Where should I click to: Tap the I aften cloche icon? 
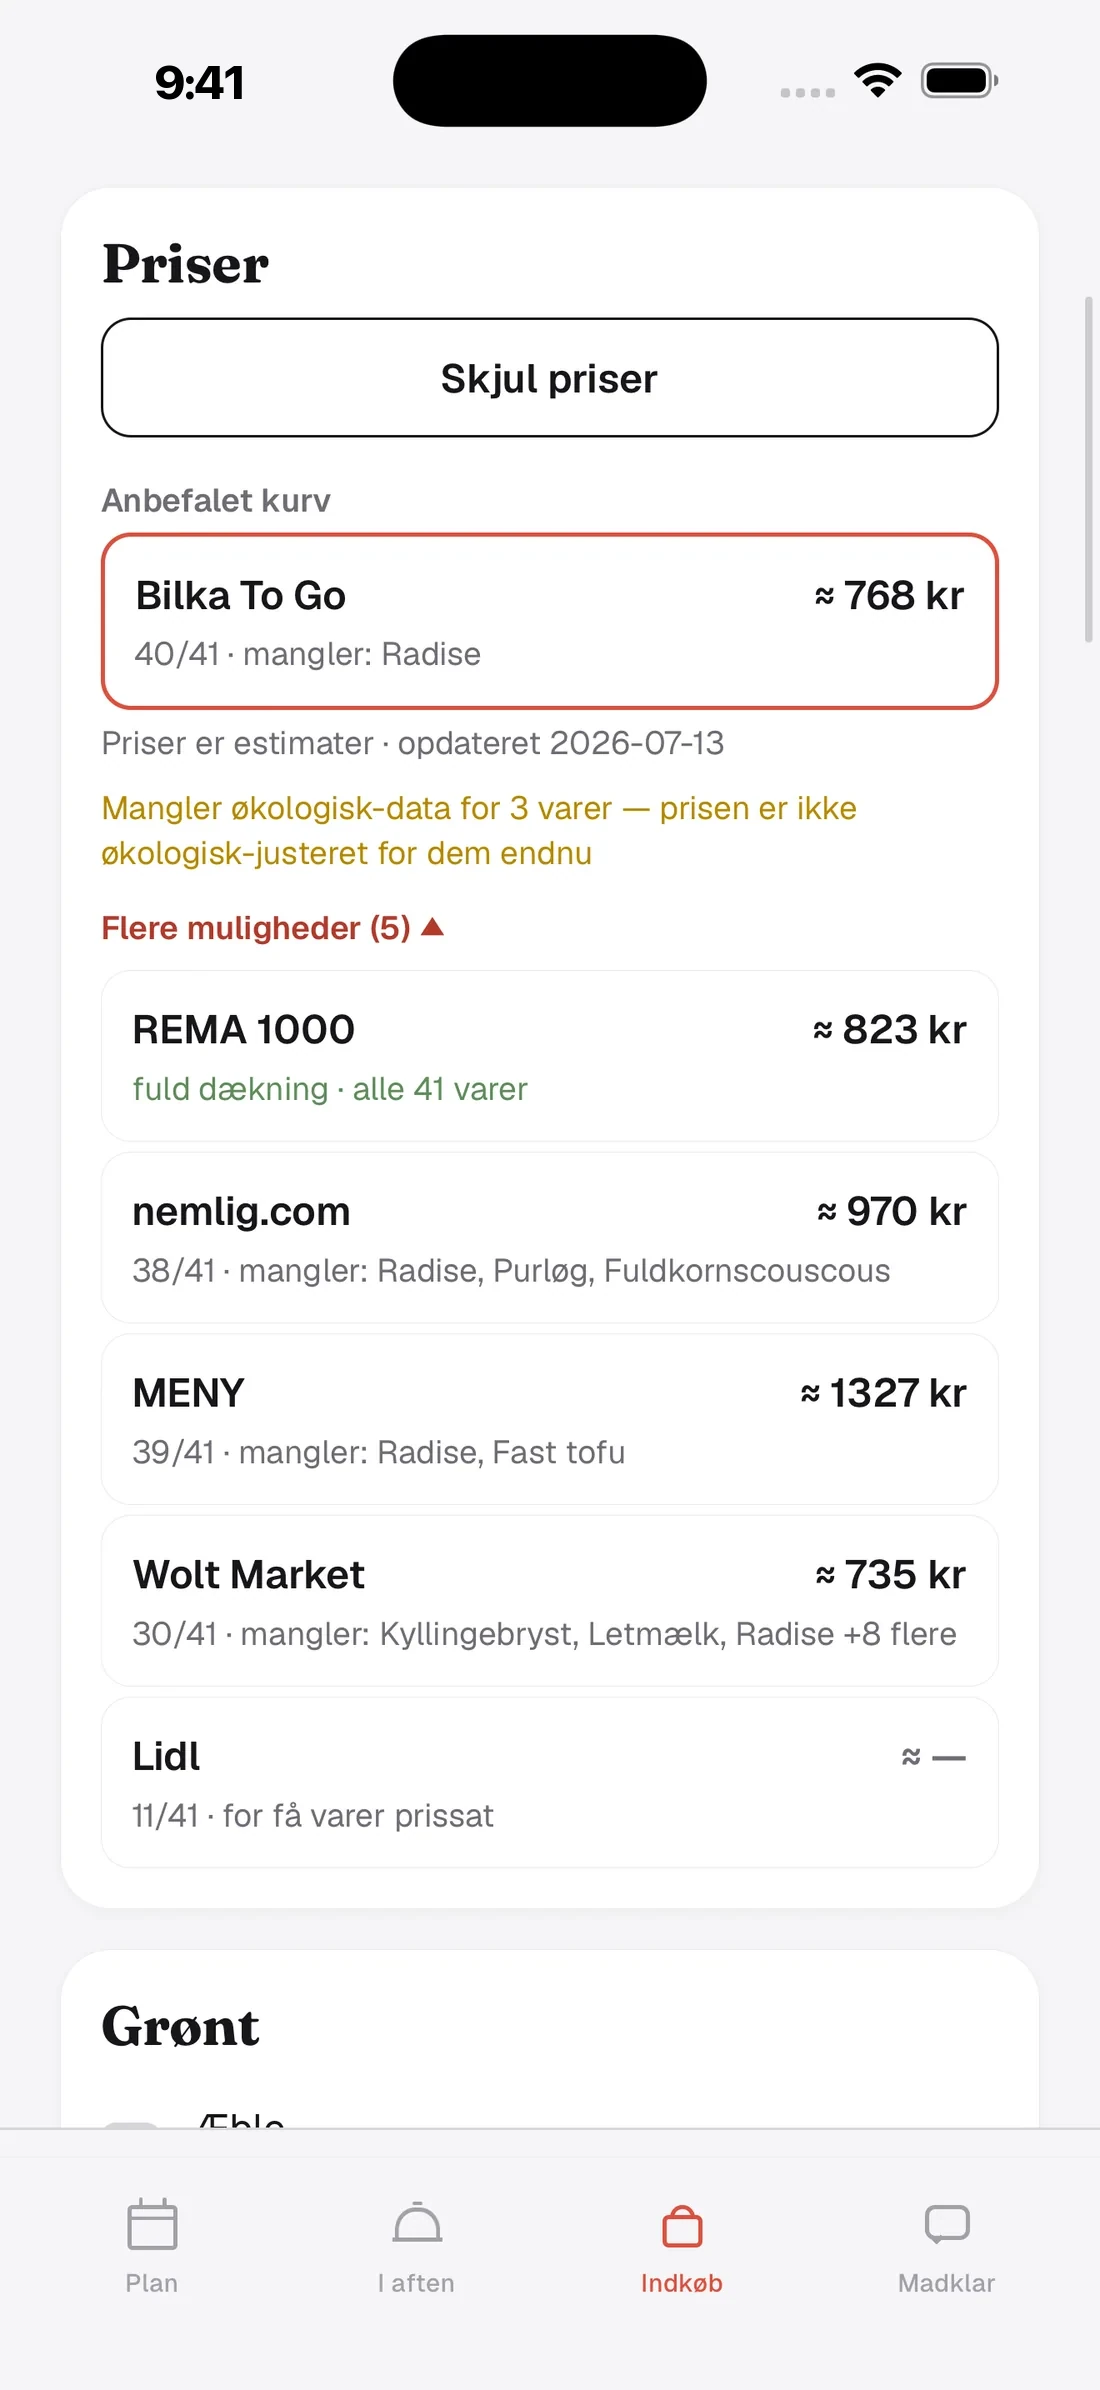tap(417, 2223)
